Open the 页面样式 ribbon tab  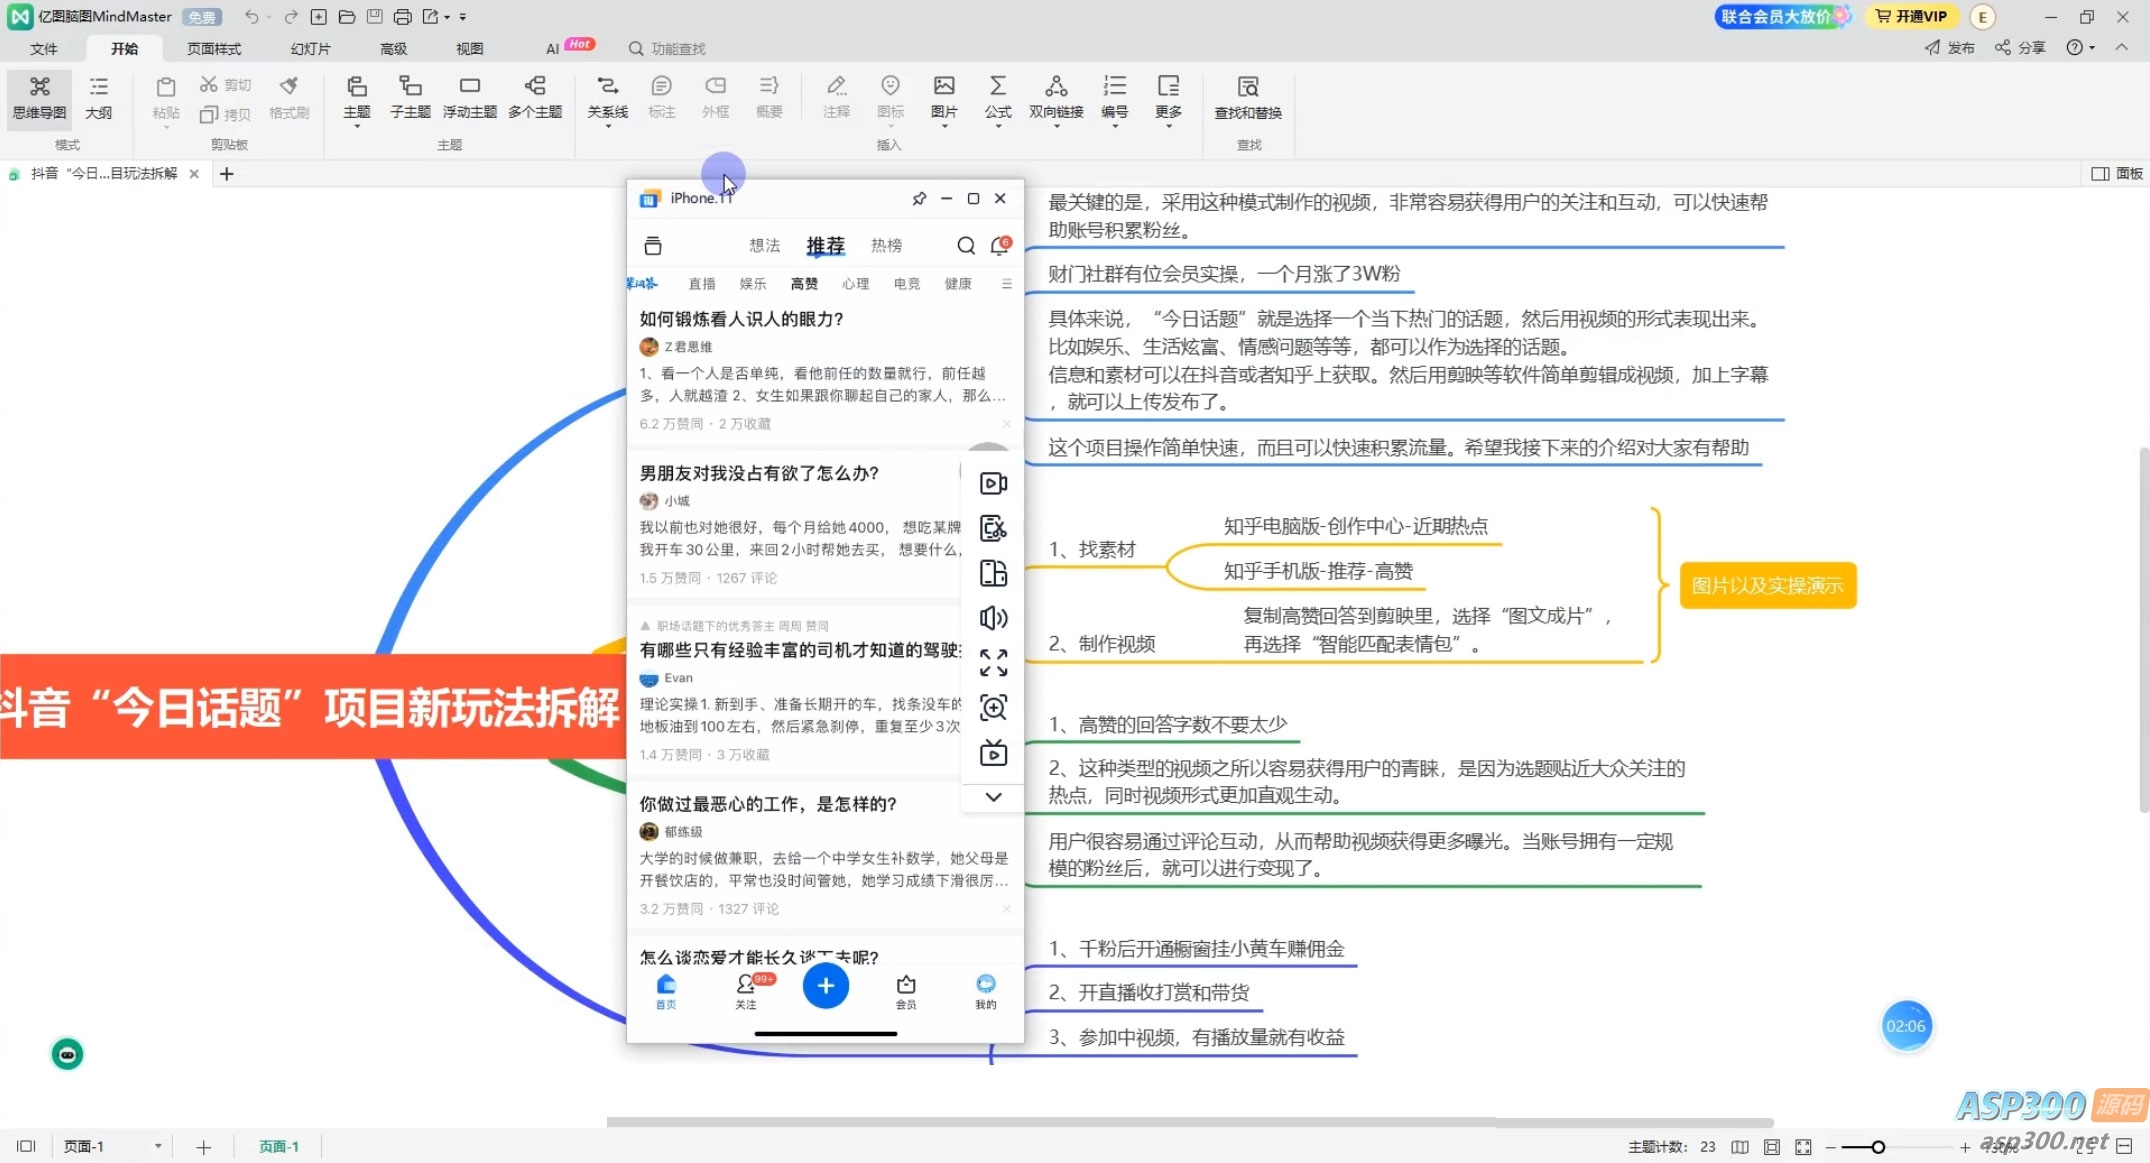214,48
